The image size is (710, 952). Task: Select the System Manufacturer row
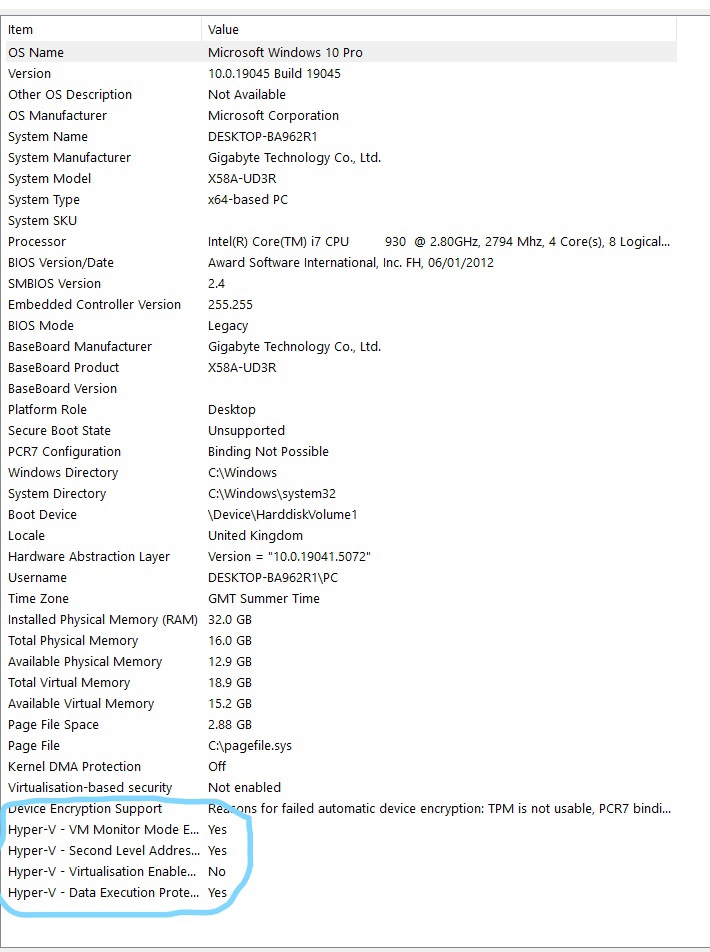pyautogui.click(x=341, y=157)
